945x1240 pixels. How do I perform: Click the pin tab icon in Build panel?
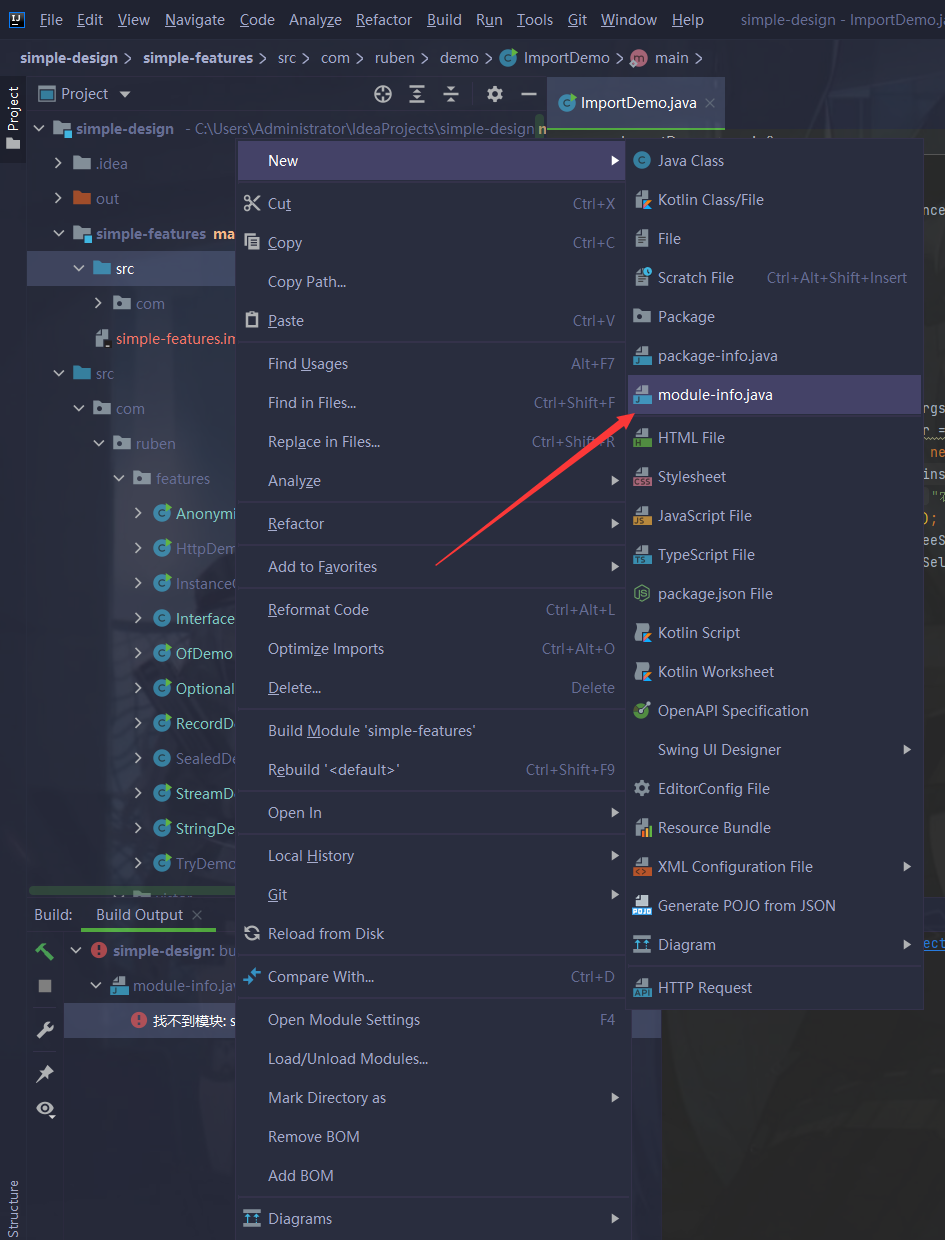[x=45, y=1073]
